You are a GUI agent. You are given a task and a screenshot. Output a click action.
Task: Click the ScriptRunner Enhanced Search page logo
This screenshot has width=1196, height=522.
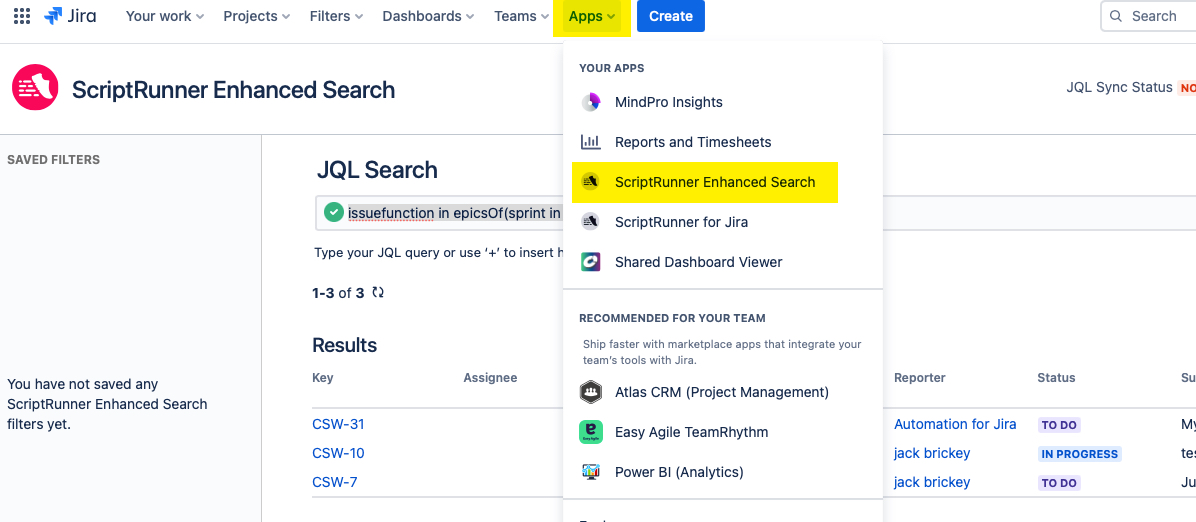[35, 89]
